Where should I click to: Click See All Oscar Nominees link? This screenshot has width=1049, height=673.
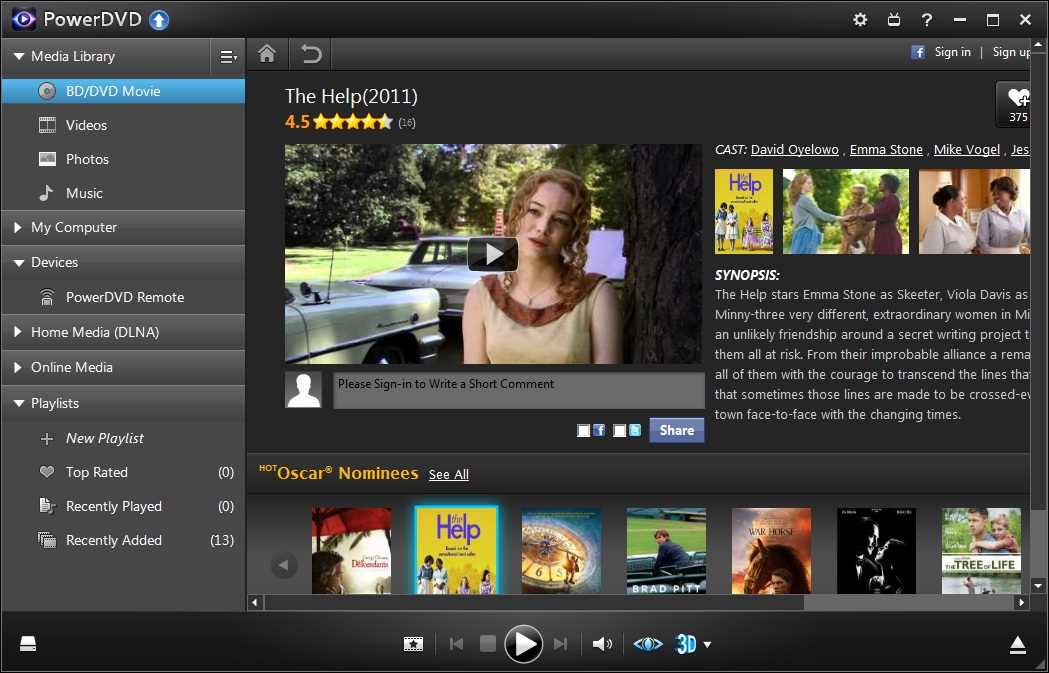[448, 474]
